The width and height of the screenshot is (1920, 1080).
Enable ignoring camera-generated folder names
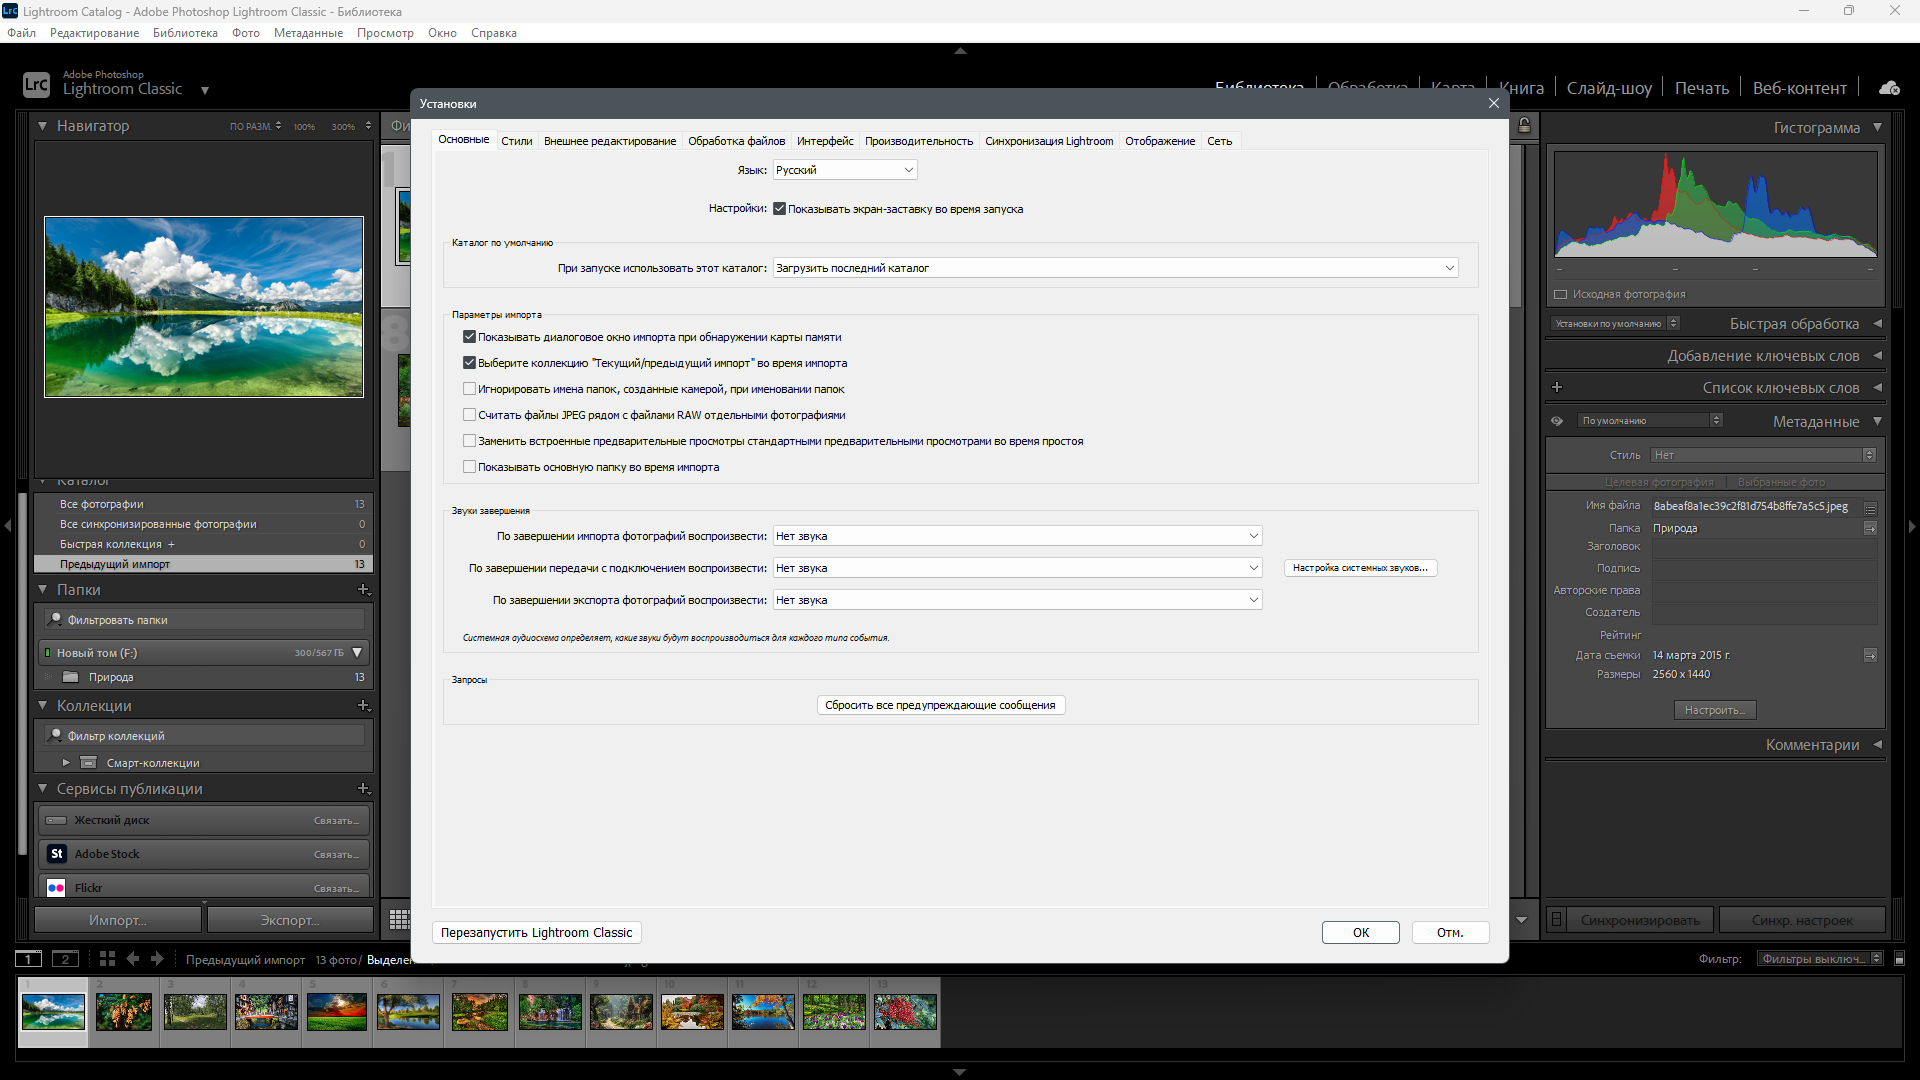tap(469, 389)
